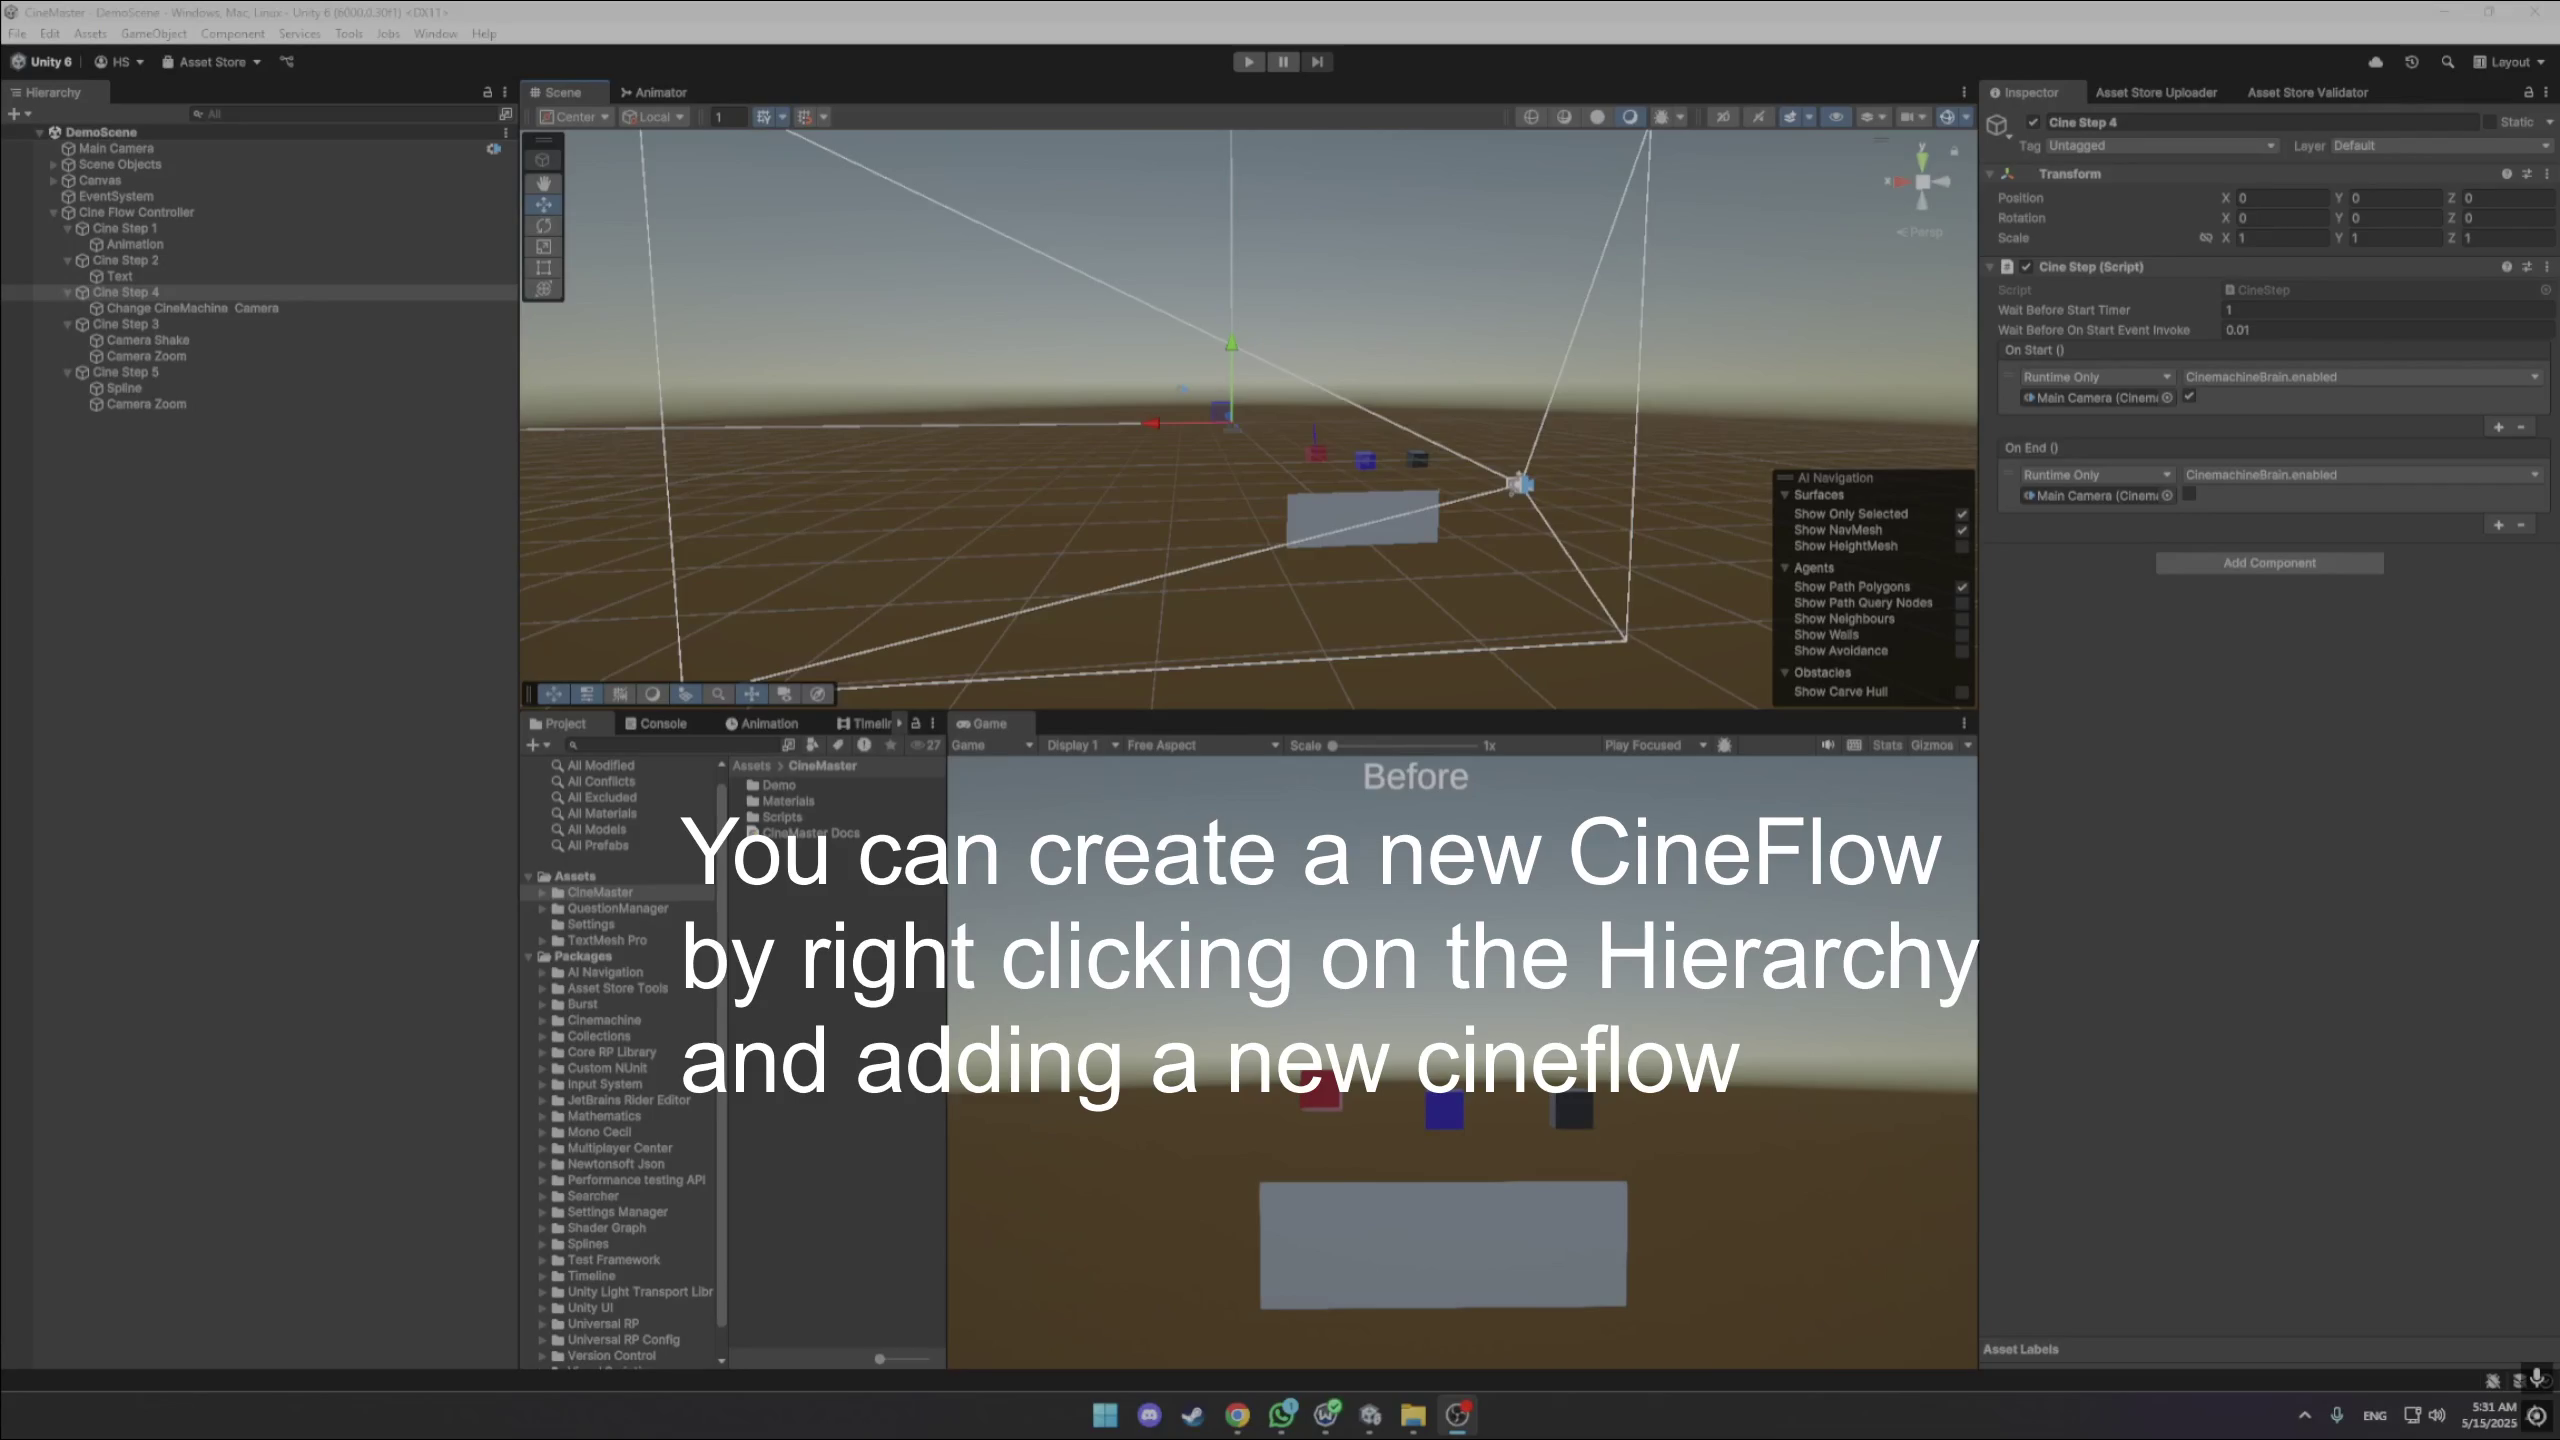
Task: Click the Steam icon in taskbar
Action: pos(1192,1415)
